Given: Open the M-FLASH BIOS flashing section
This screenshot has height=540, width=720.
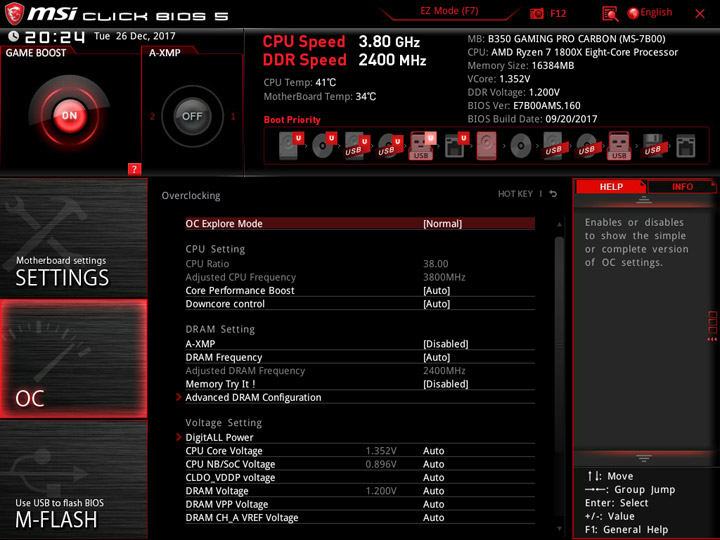Looking at the screenshot, I should [x=73, y=480].
